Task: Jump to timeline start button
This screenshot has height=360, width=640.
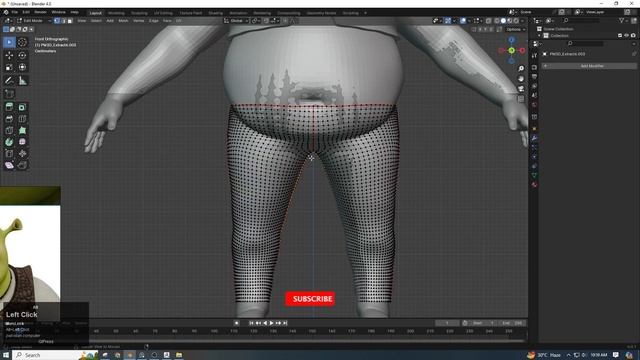Action: click(x=251, y=323)
